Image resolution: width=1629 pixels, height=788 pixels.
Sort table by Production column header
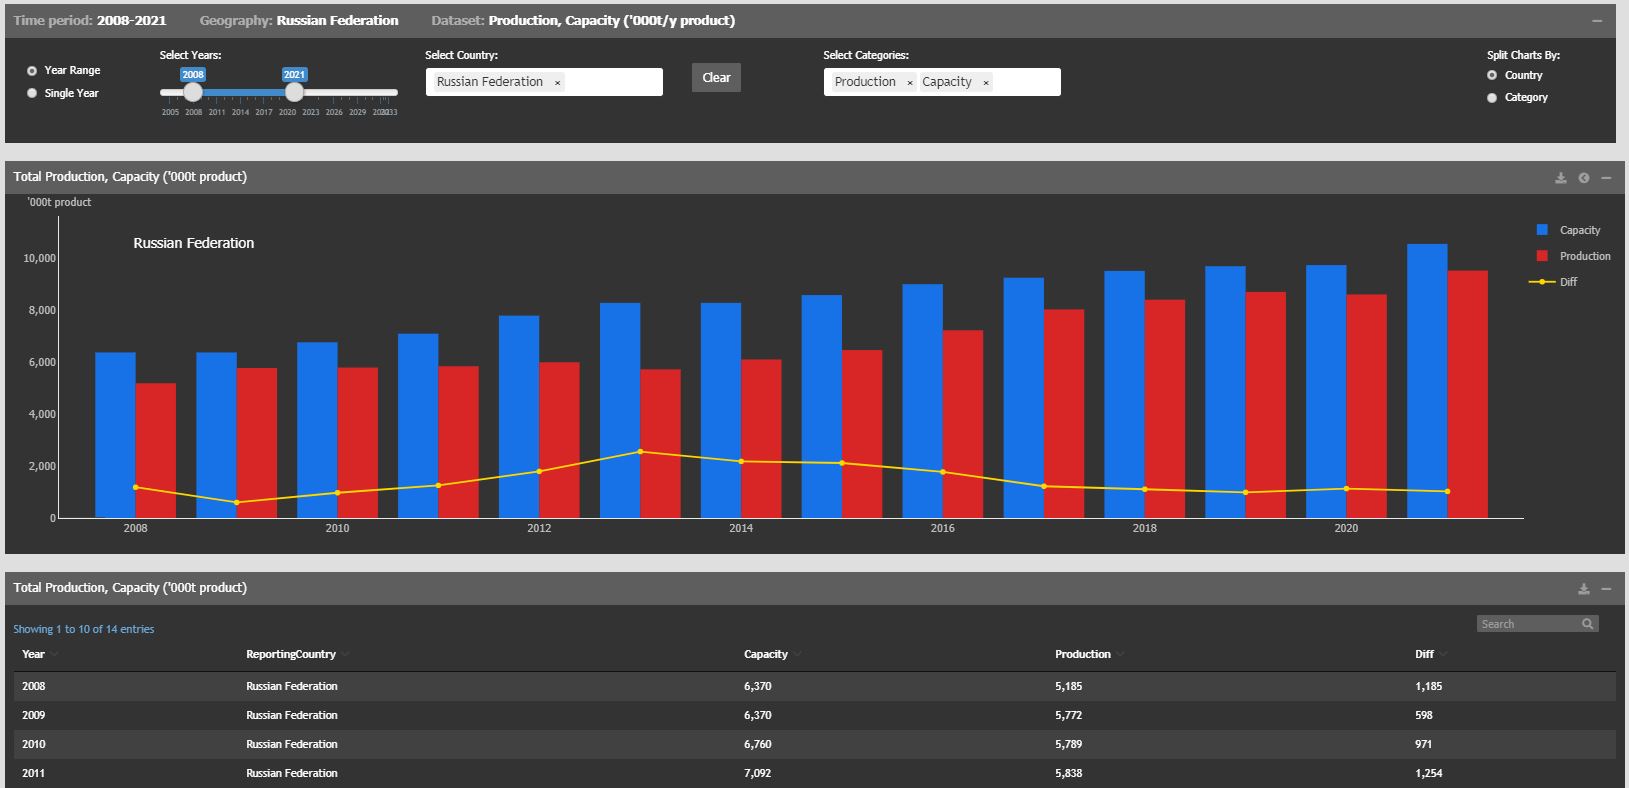tap(1083, 654)
